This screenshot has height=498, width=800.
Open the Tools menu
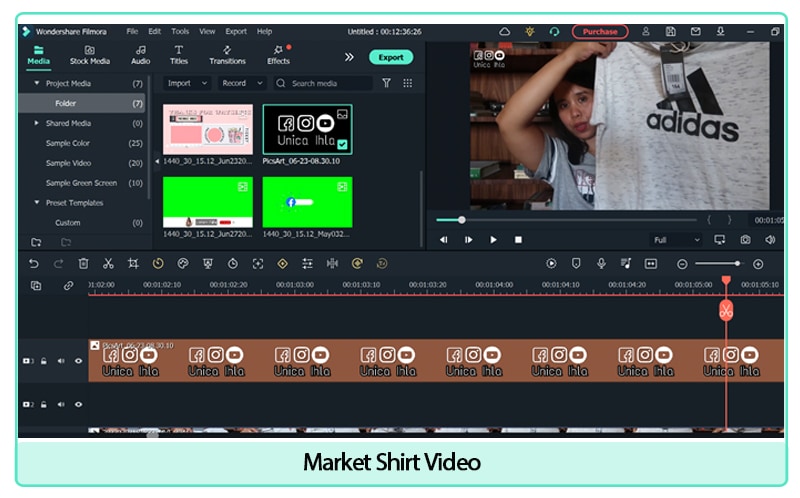coord(180,32)
